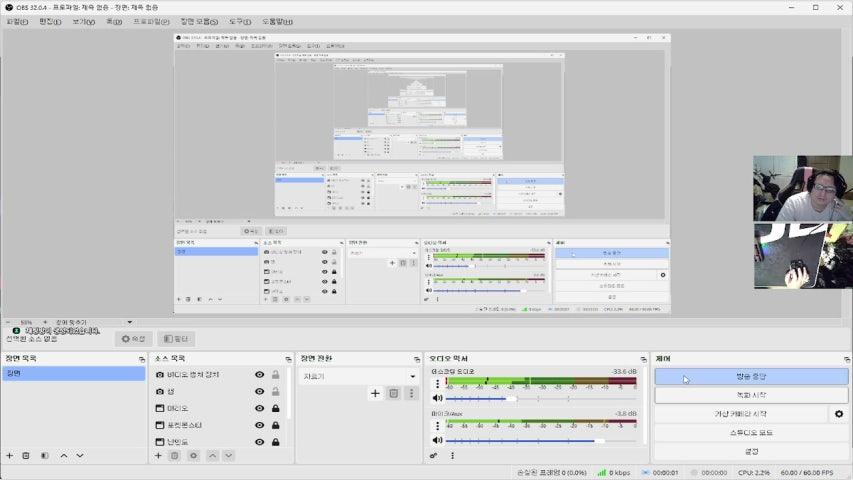
Task: Open virtual camera settings gear icon
Action: point(839,414)
